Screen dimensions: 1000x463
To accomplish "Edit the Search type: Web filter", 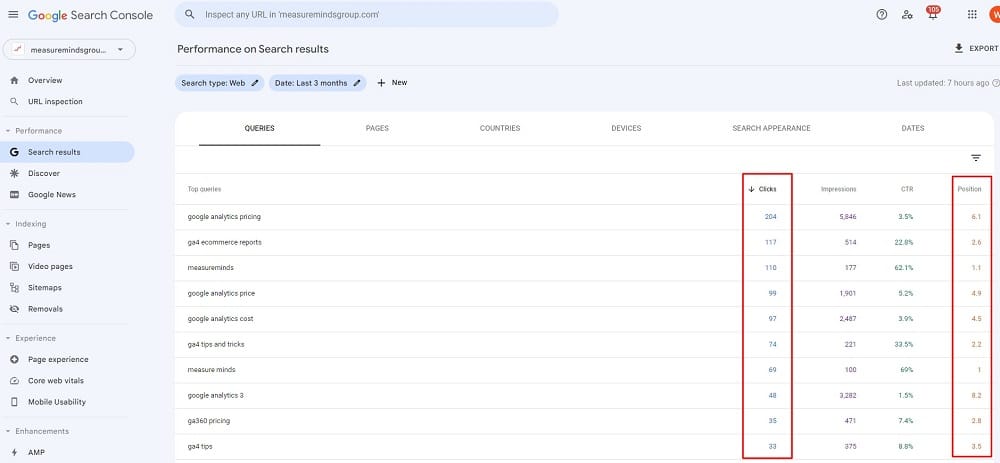I will pyautogui.click(x=219, y=83).
